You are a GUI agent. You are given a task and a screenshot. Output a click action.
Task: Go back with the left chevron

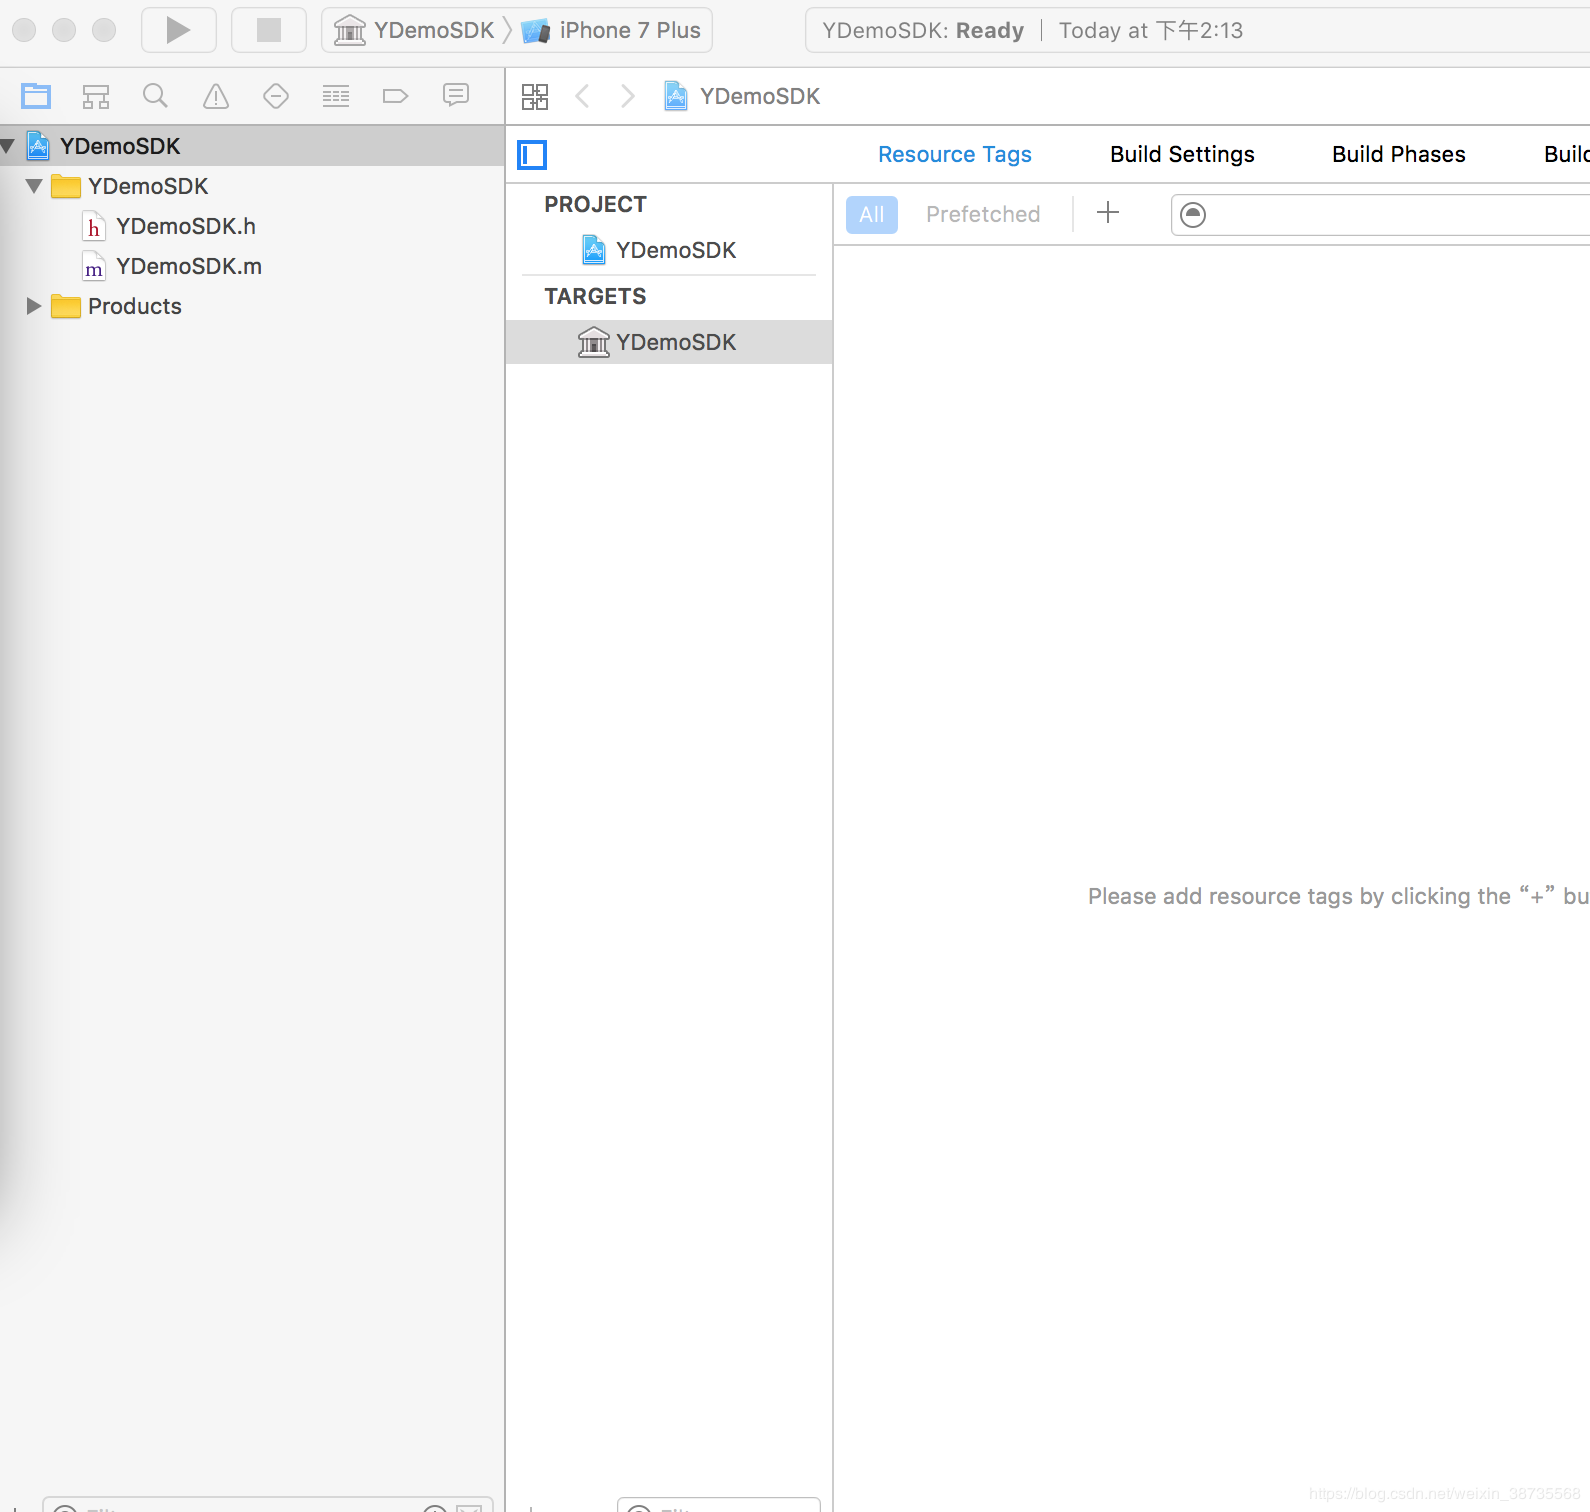[582, 96]
